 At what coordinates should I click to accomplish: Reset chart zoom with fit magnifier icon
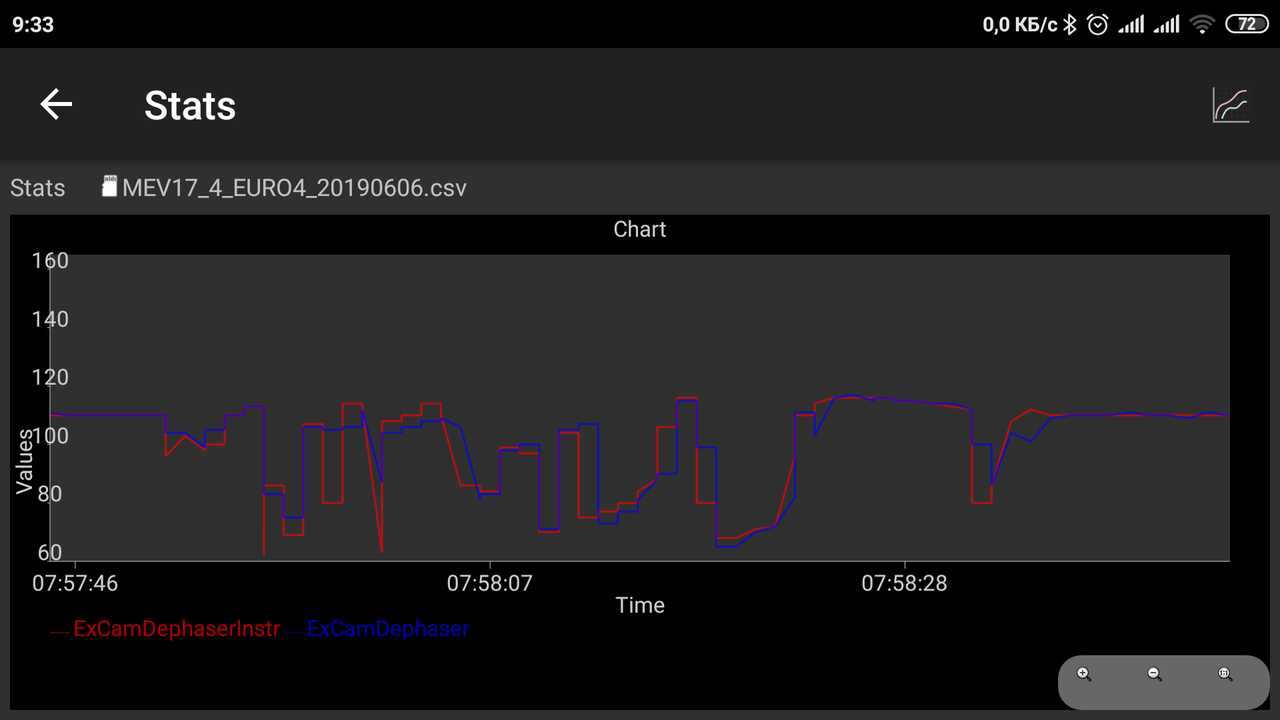pyautogui.click(x=1225, y=674)
